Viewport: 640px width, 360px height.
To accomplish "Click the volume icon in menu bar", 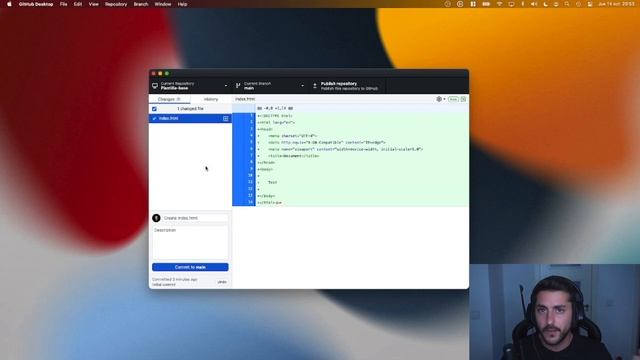I will tap(534, 4).
